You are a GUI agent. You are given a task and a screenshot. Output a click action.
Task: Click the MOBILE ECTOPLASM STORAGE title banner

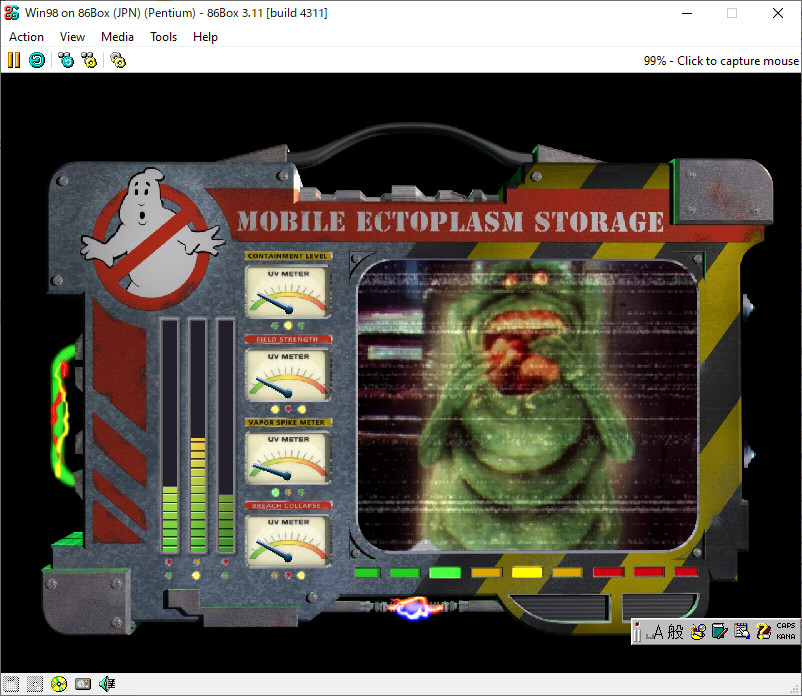[450, 221]
